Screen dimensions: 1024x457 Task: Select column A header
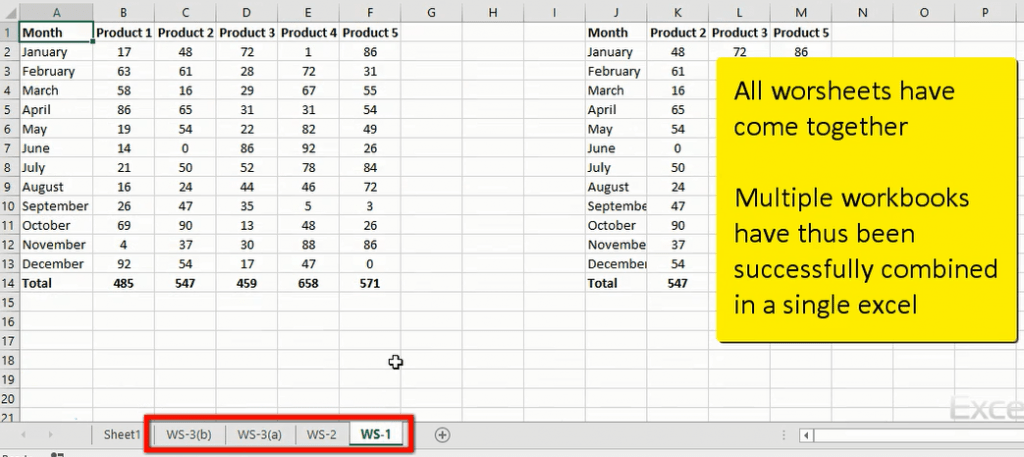pyautogui.click(x=56, y=12)
